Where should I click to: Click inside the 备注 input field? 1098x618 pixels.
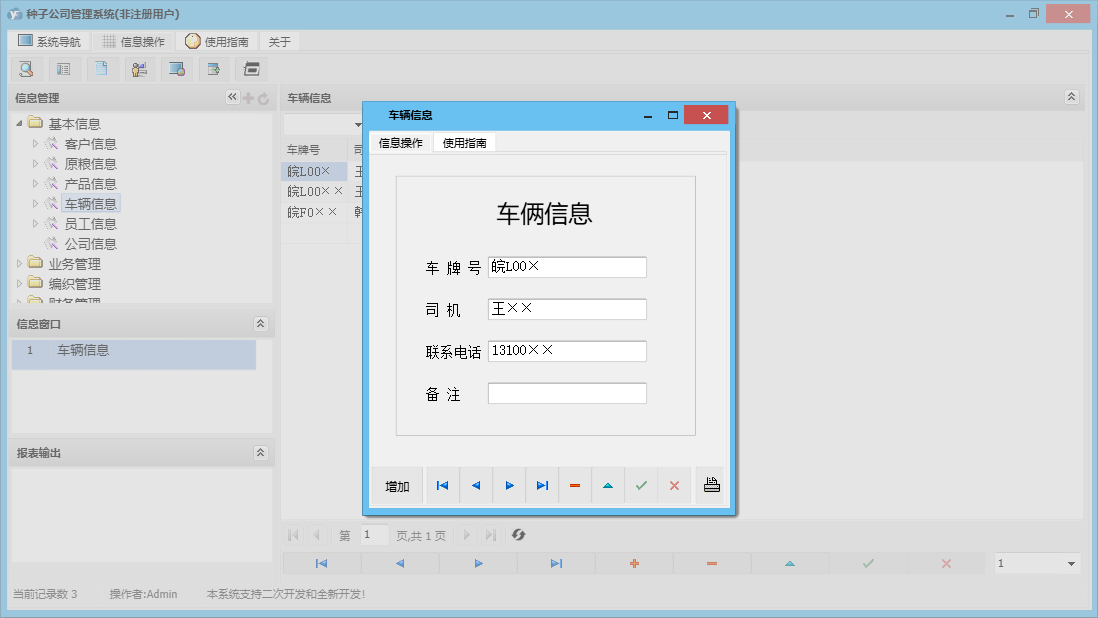click(567, 393)
